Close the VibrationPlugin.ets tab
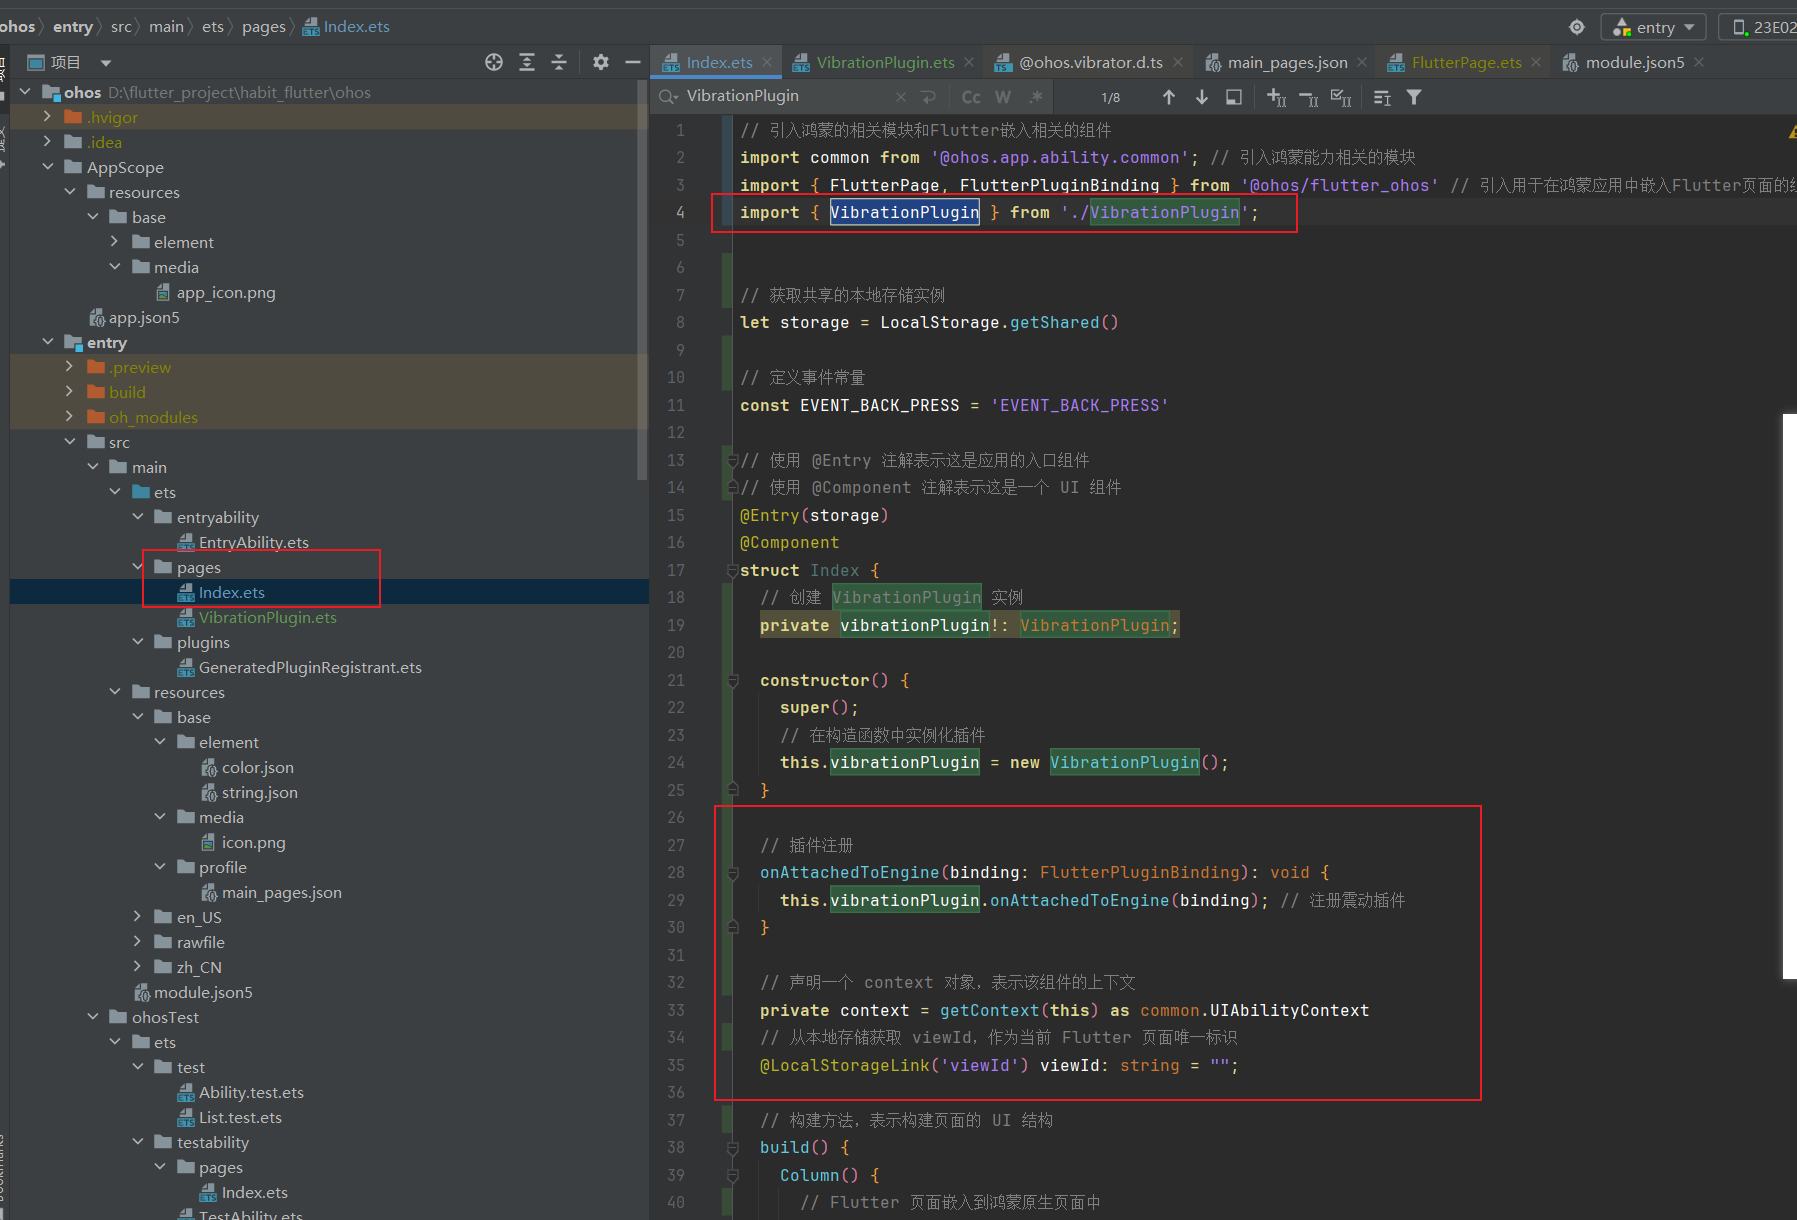Image resolution: width=1797 pixels, height=1220 pixels. [x=969, y=62]
